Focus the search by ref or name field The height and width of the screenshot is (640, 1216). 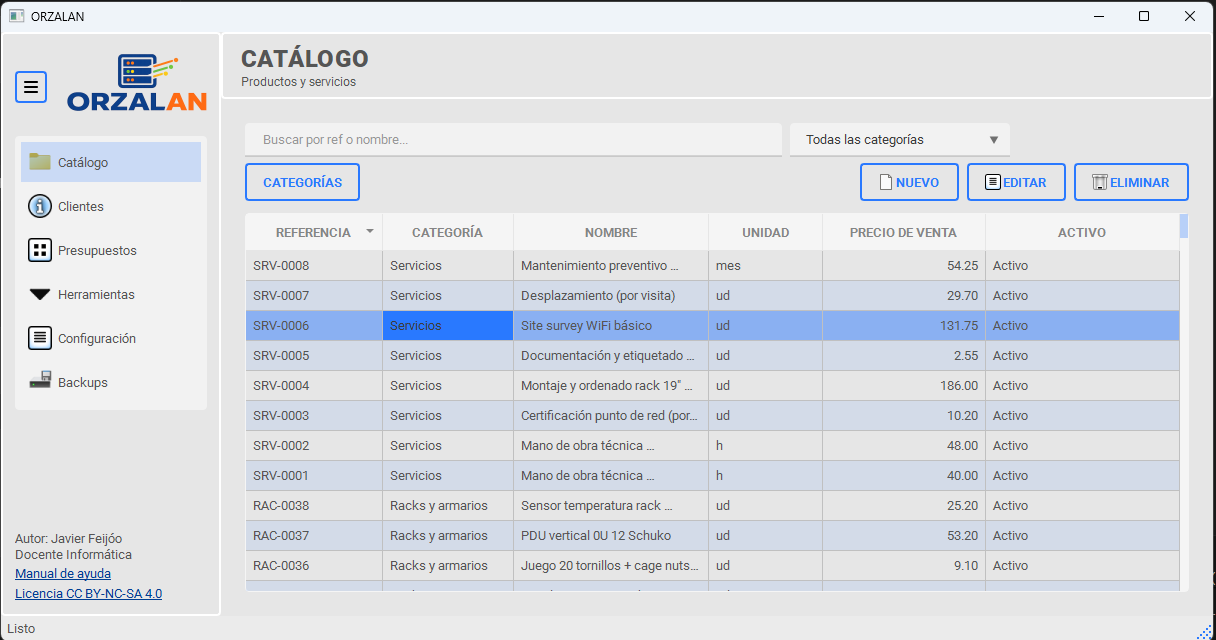click(513, 140)
